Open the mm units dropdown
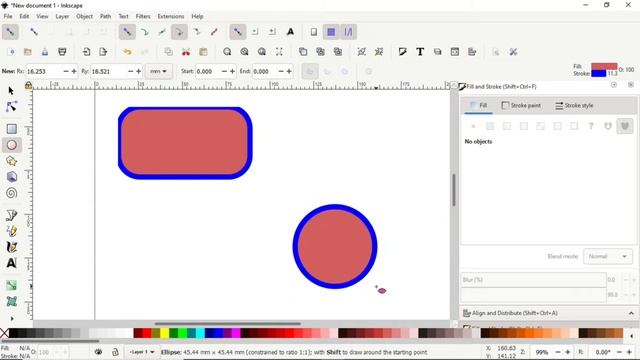This screenshot has width=640, height=360. coord(158,71)
